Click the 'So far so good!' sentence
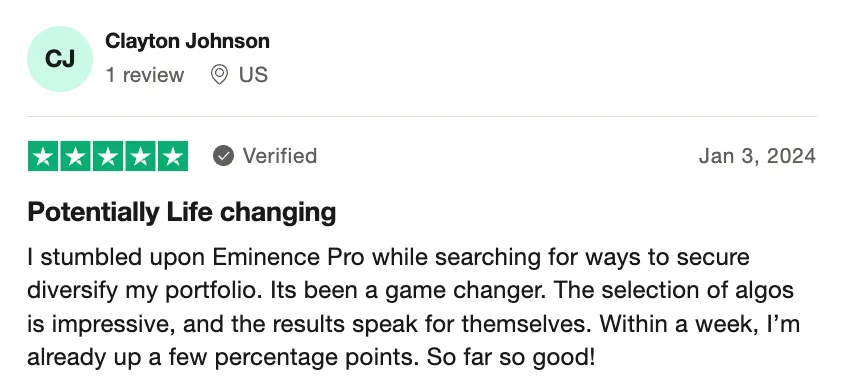The width and height of the screenshot is (846, 390). pyautogui.click(x=511, y=357)
